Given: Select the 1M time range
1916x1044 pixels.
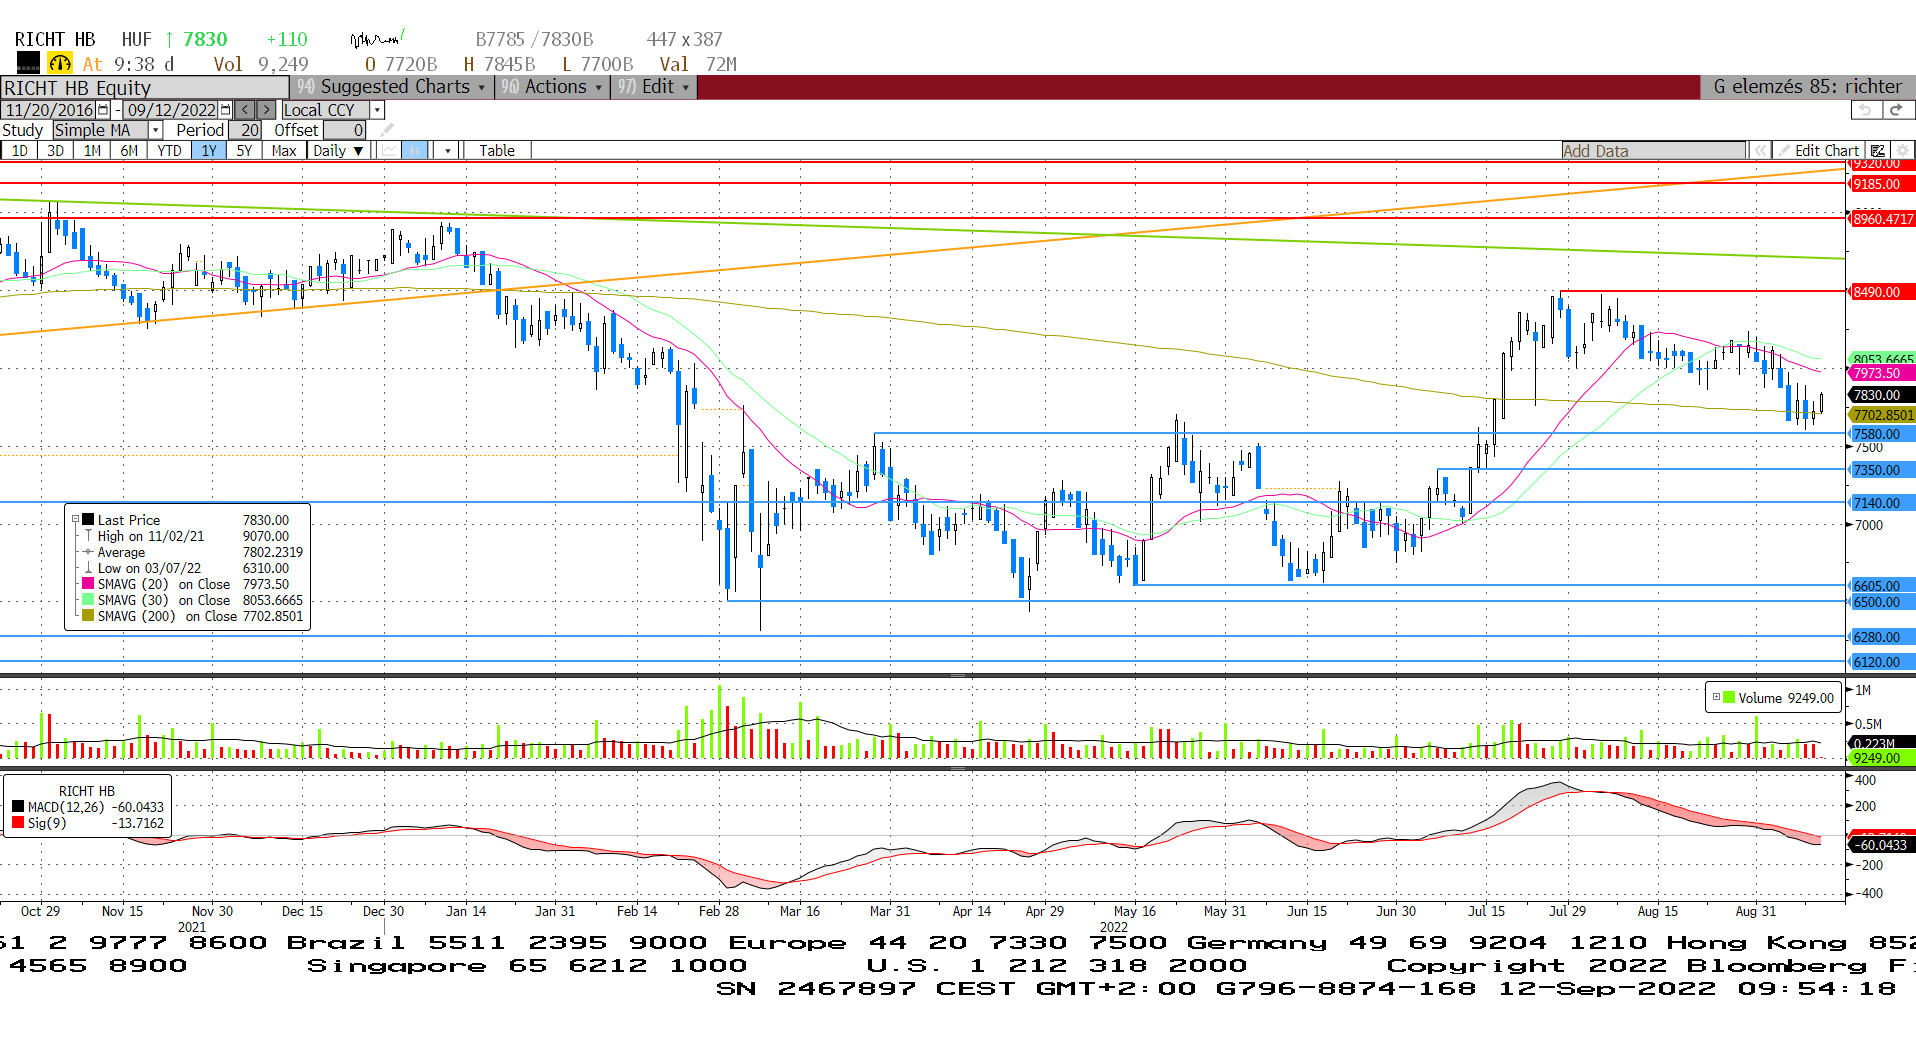Looking at the screenshot, I should (x=93, y=151).
